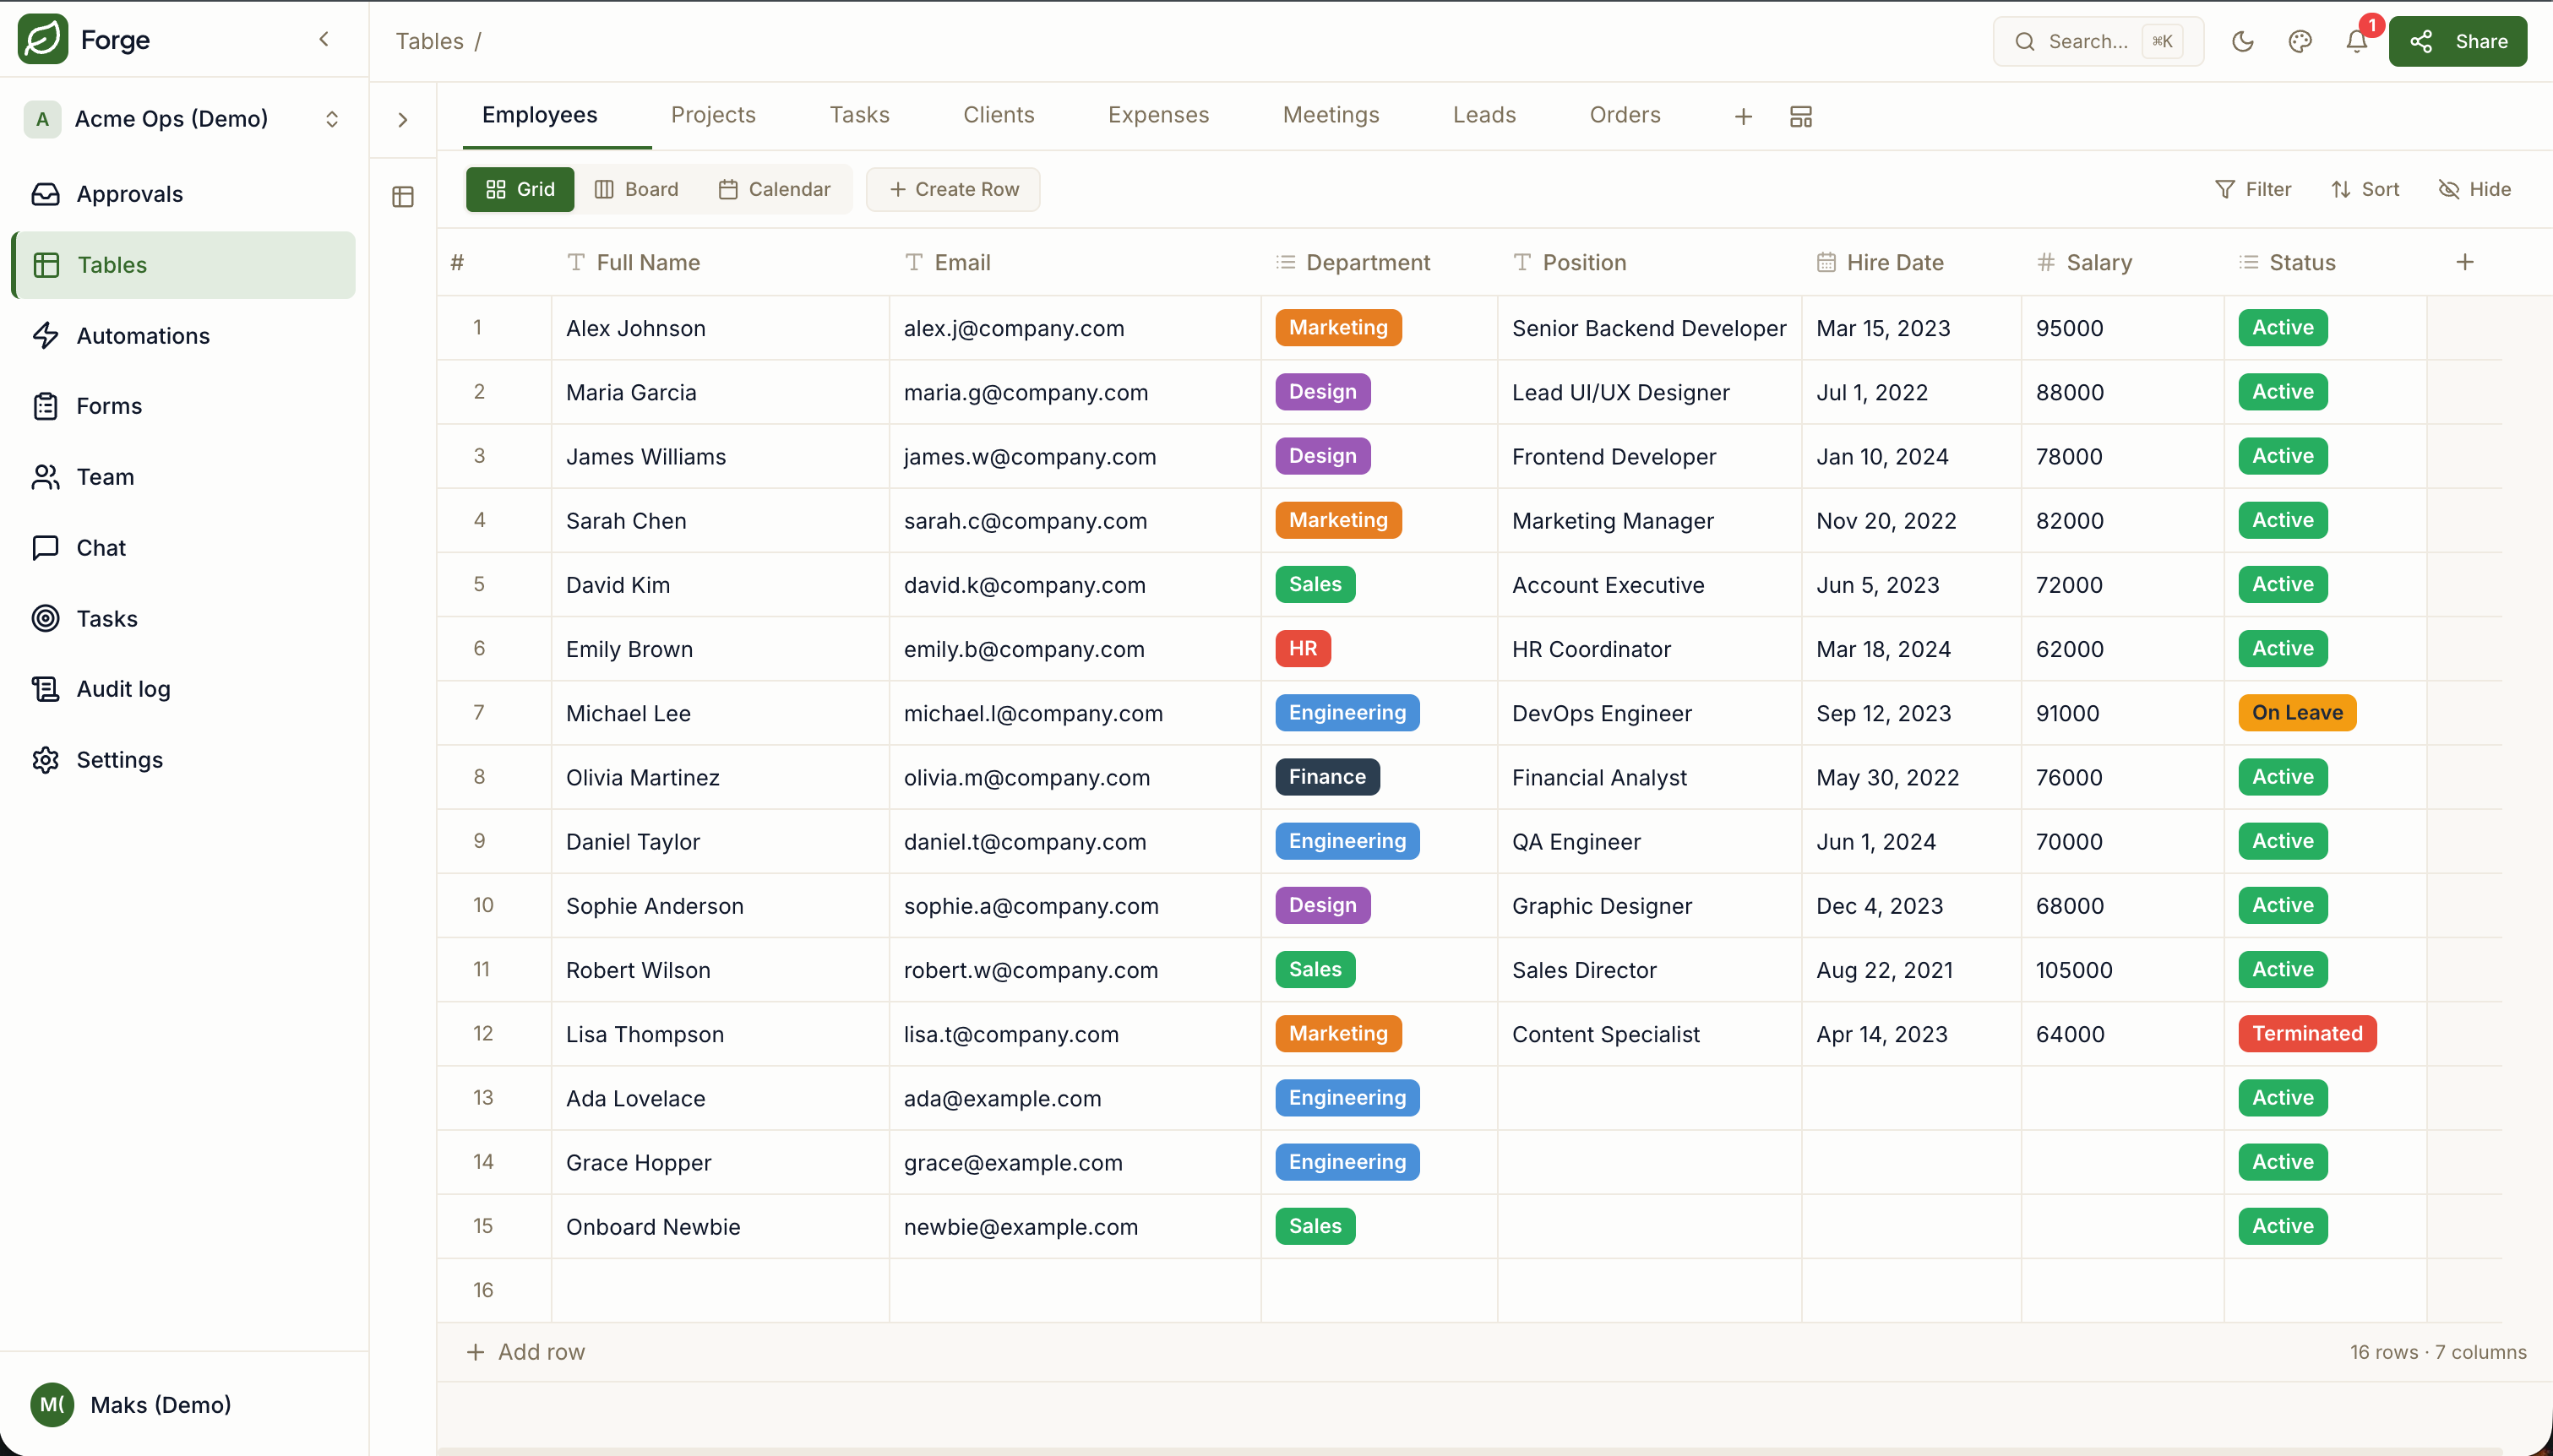
Task: Open the Filter options
Action: point(2253,189)
